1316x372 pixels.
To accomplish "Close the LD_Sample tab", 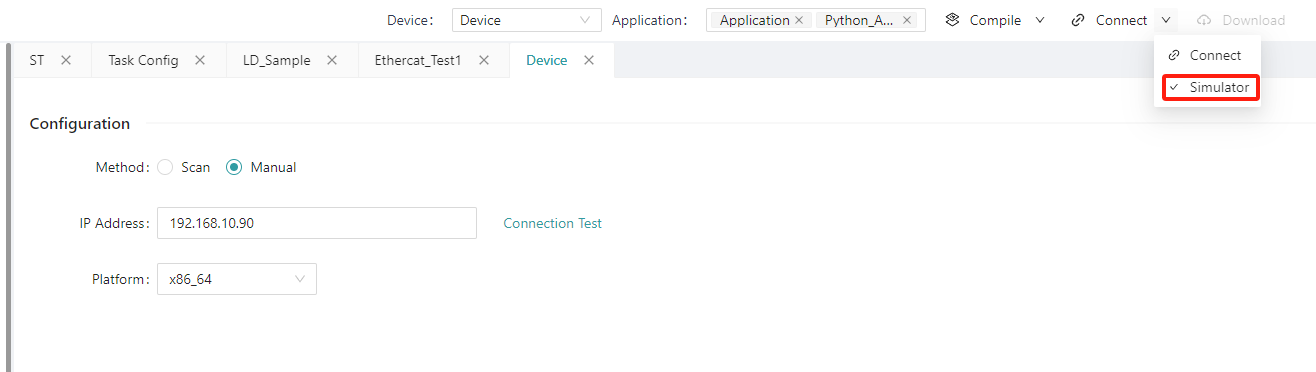I will tap(332, 60).
